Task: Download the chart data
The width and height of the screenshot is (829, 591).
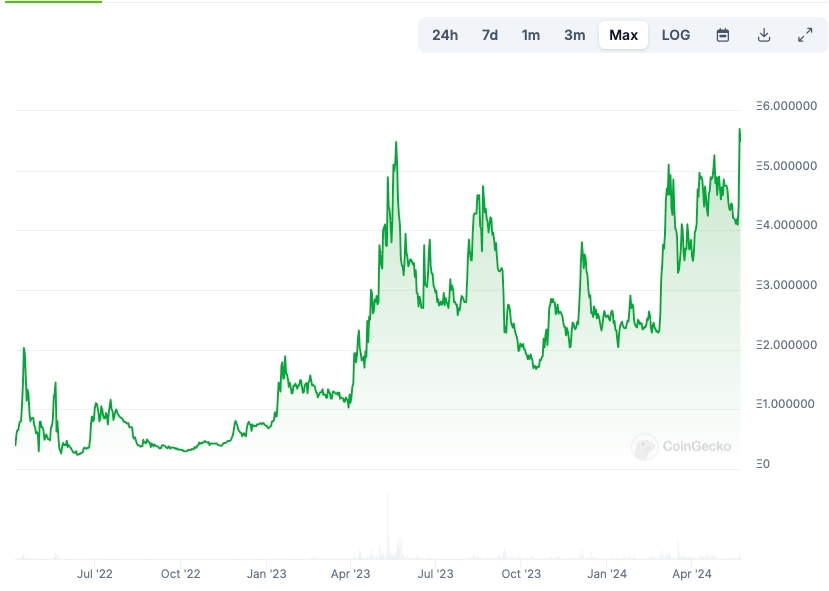Action: point(764,35)
